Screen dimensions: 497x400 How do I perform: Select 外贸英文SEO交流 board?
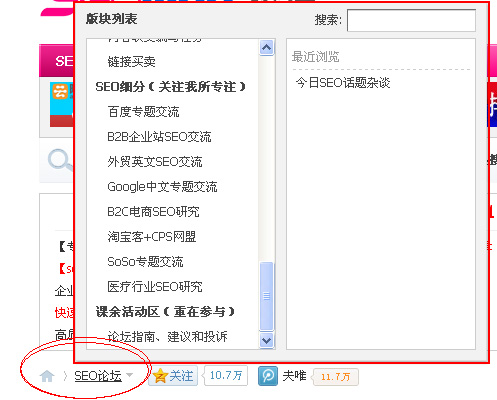coord(155,162)
